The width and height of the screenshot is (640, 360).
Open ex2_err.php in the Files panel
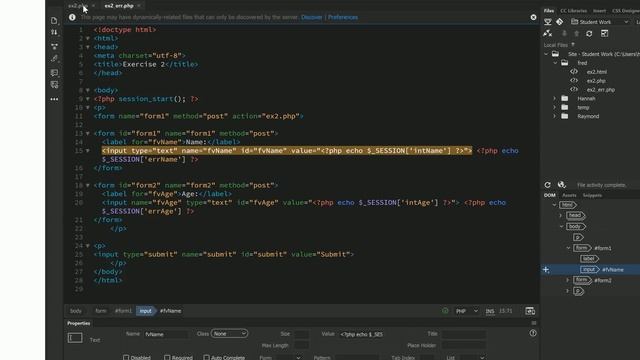[x=600, y=90]
